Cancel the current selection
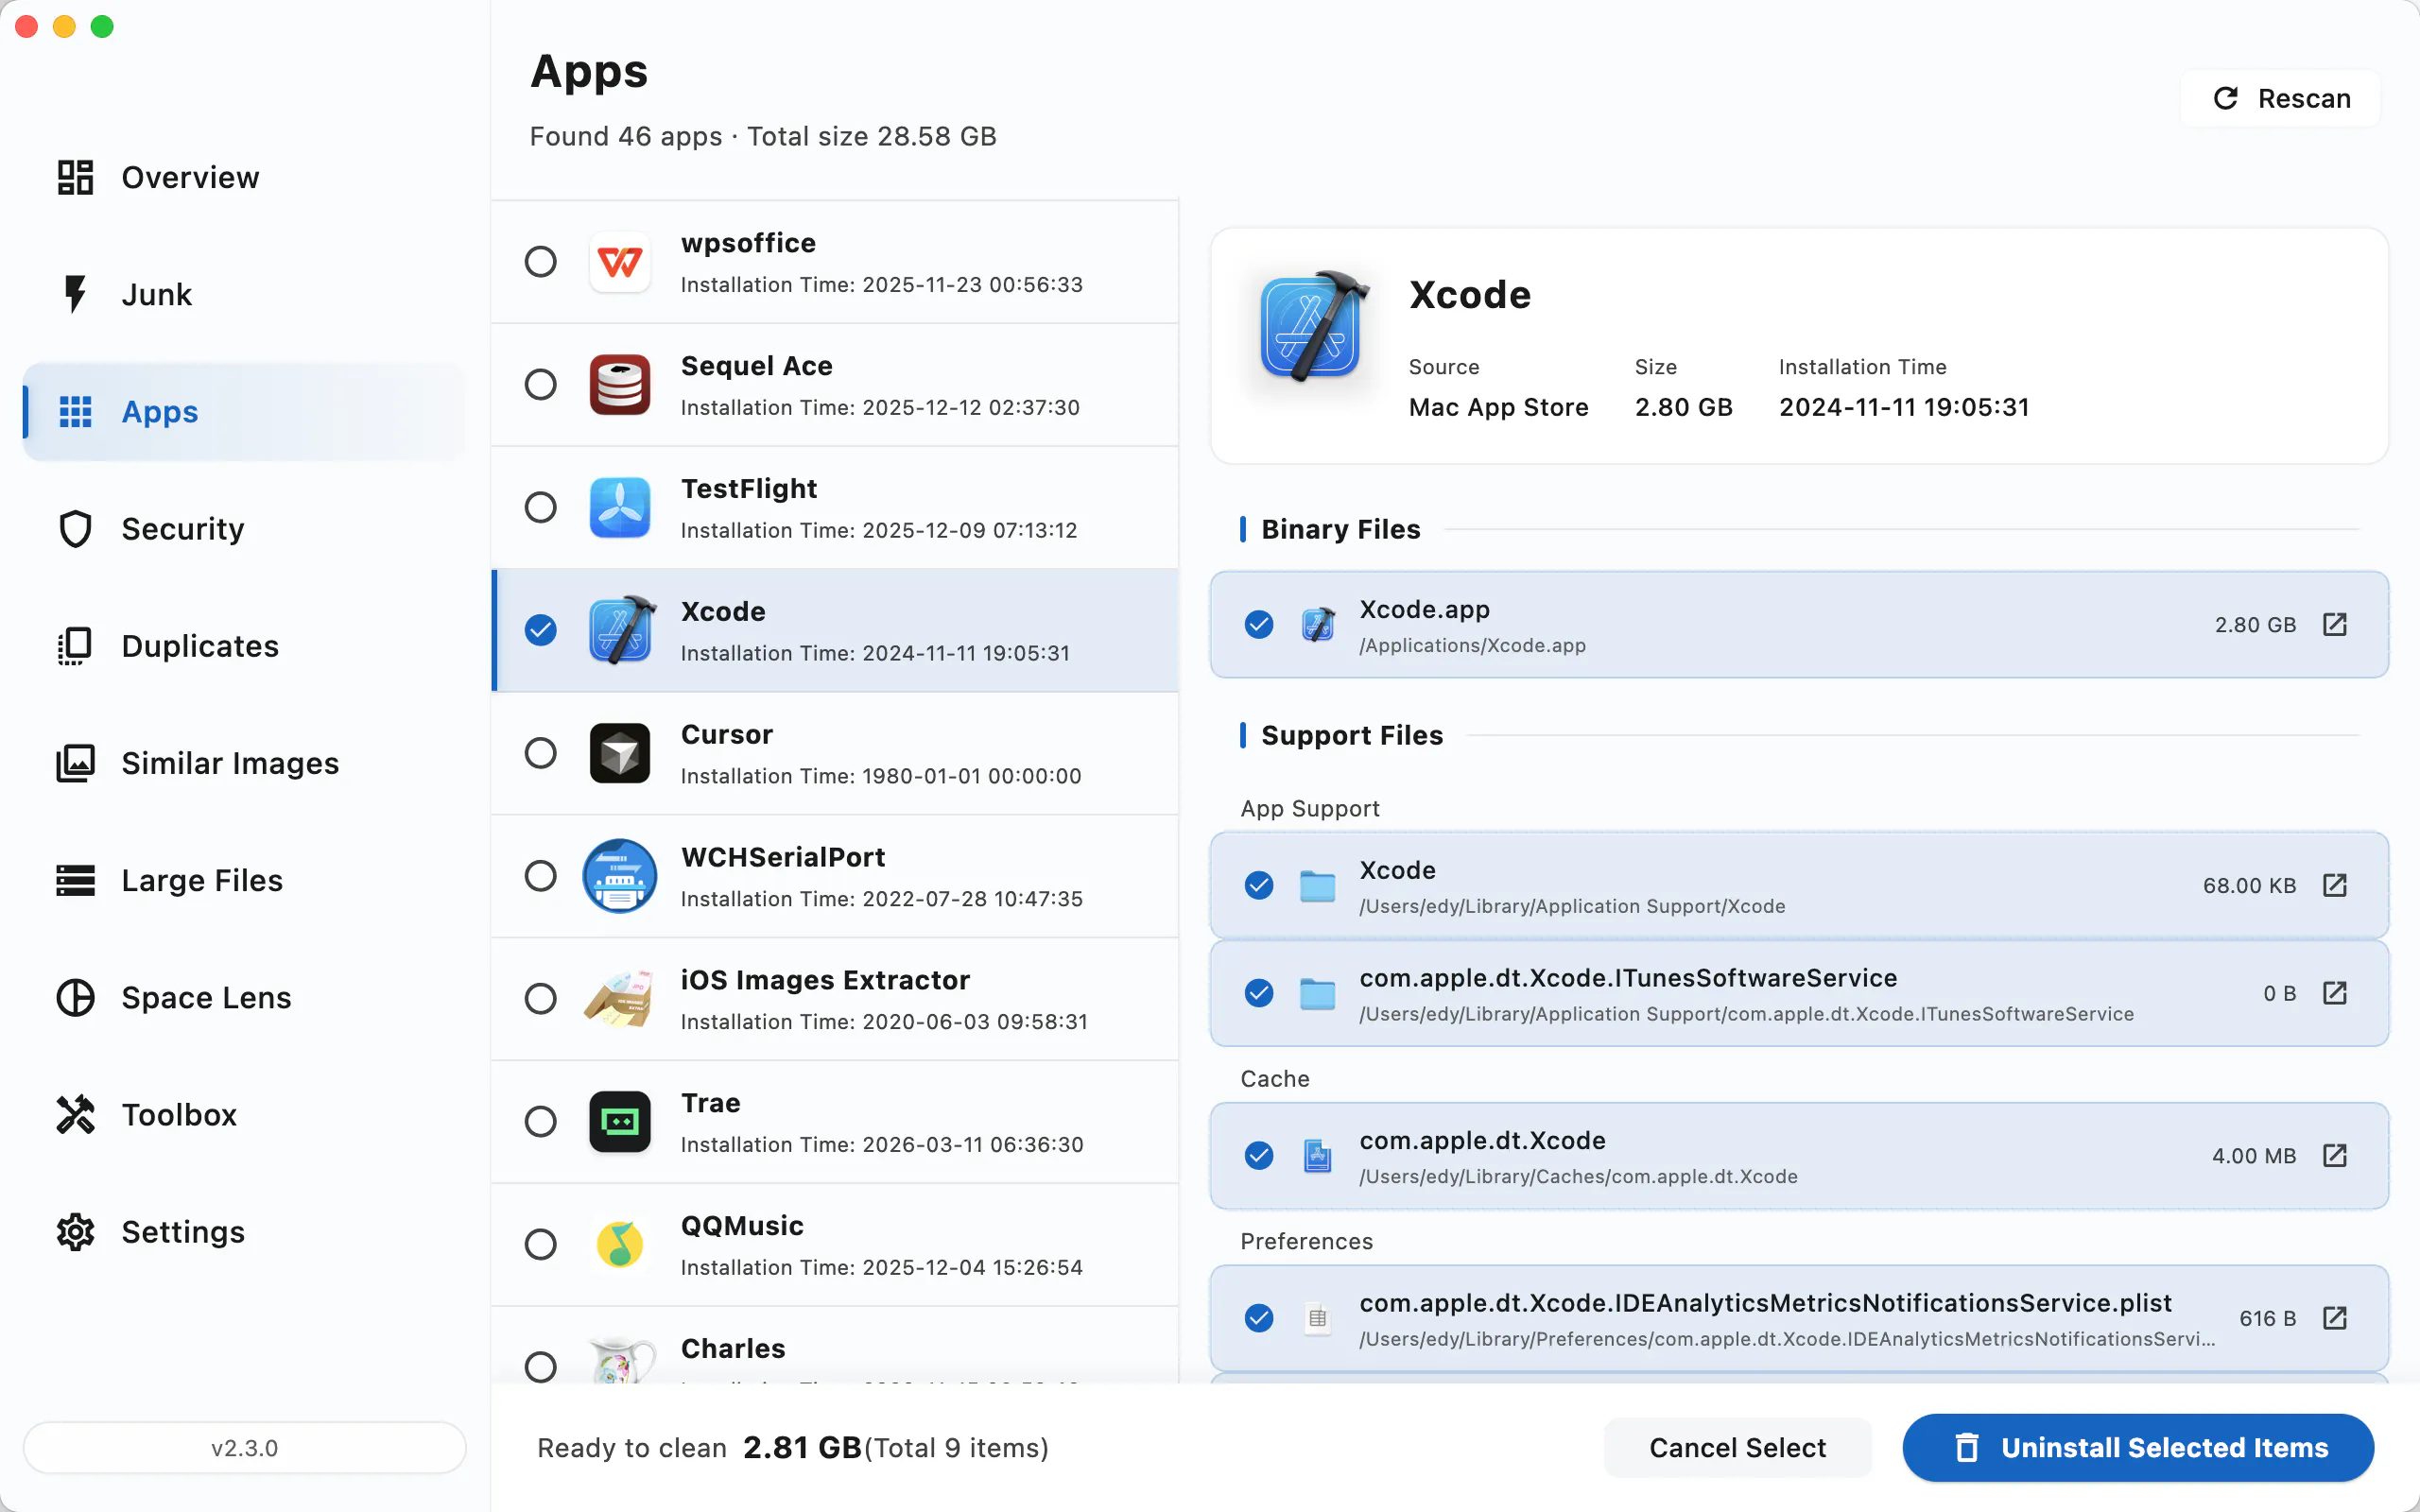The width and height of the screenshot is (2420, 1512). click(x=1737, y=1447)
